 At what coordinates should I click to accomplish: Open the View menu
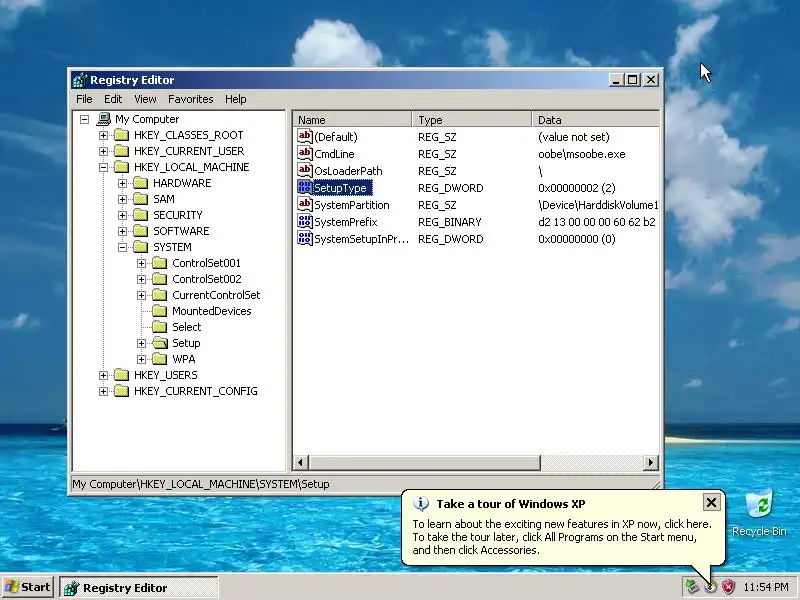[145, 99]
